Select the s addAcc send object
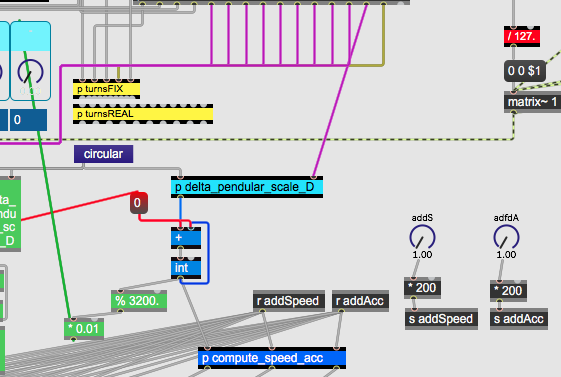 (519, 319)
